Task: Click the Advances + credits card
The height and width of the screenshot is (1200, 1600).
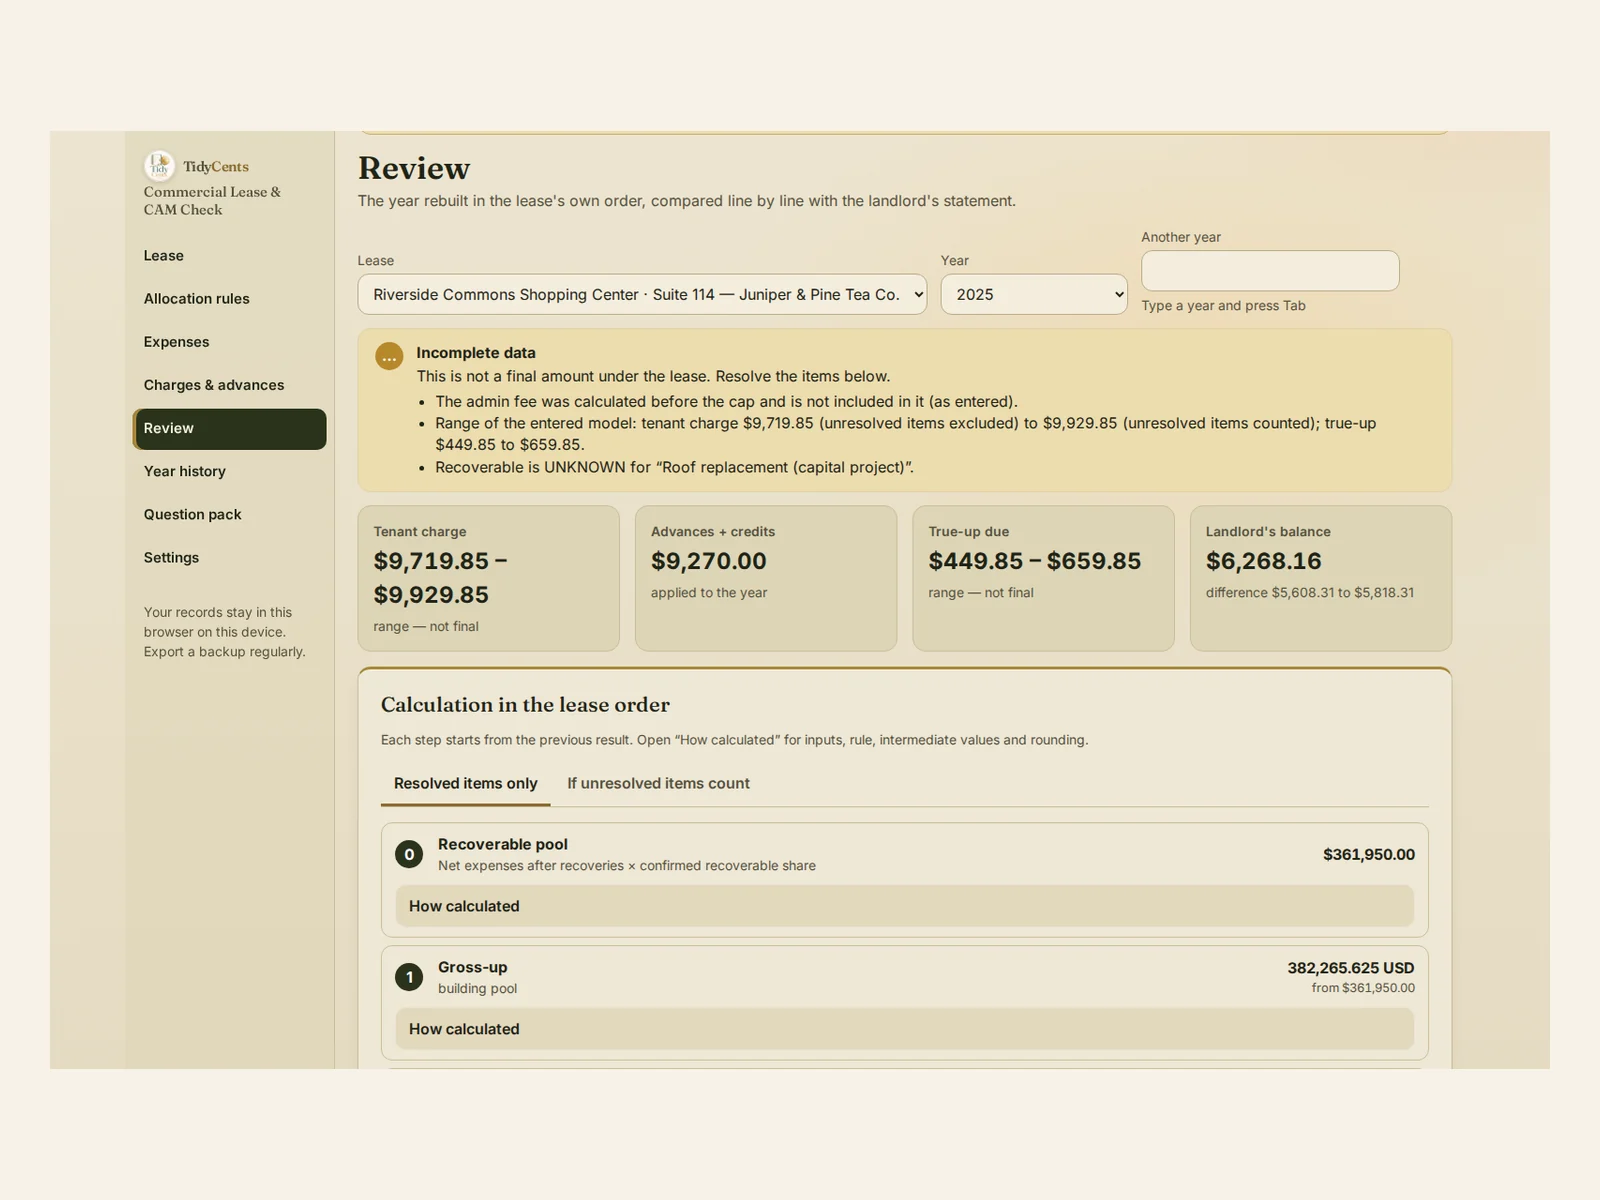Action: click(x=766, y=578)
